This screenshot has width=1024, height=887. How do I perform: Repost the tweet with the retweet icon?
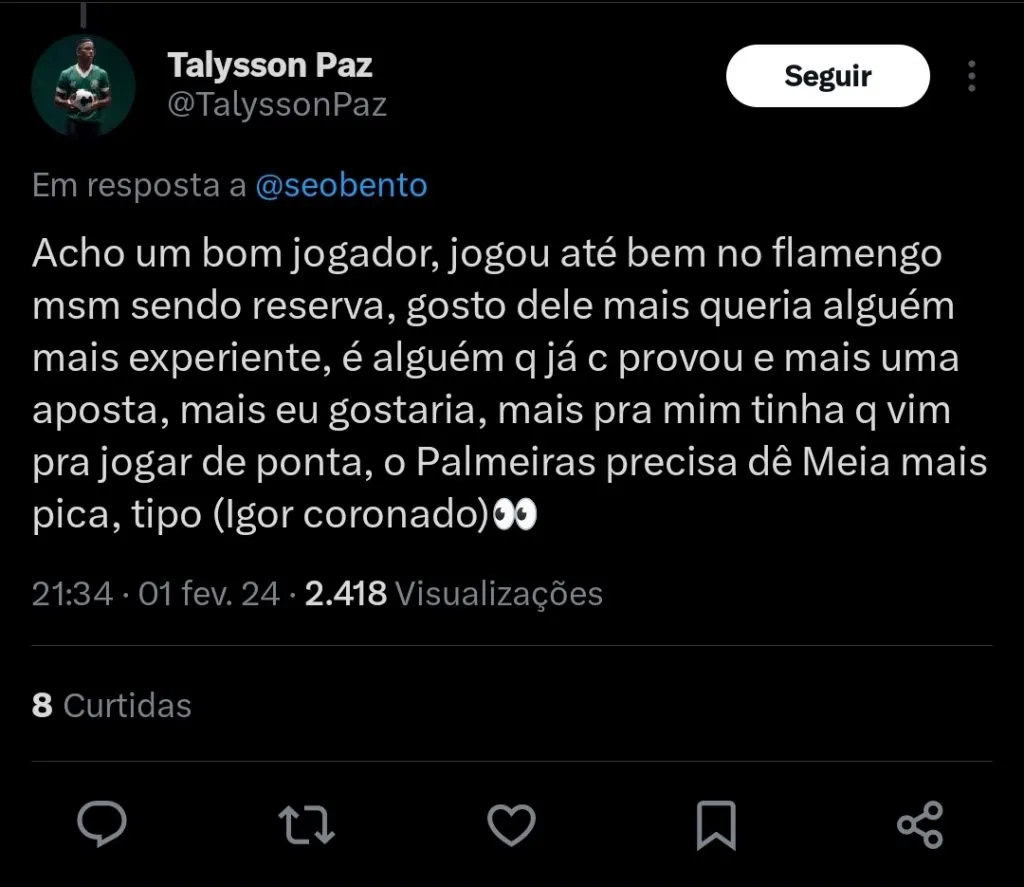pos(306,825)
